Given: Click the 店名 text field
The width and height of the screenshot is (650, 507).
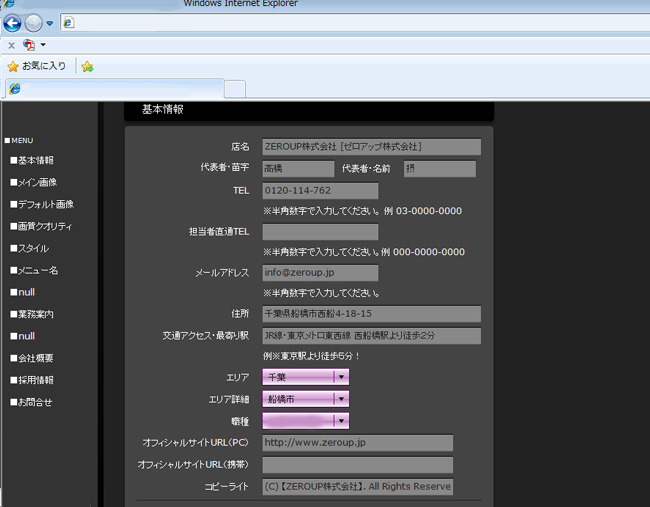Looking at the screenshot, I should point(371,147).
